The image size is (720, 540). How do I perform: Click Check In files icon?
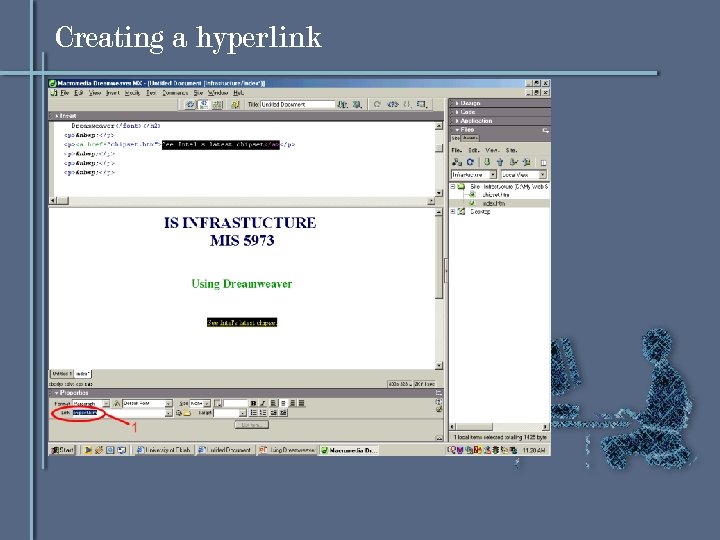(x=527, y=162)
